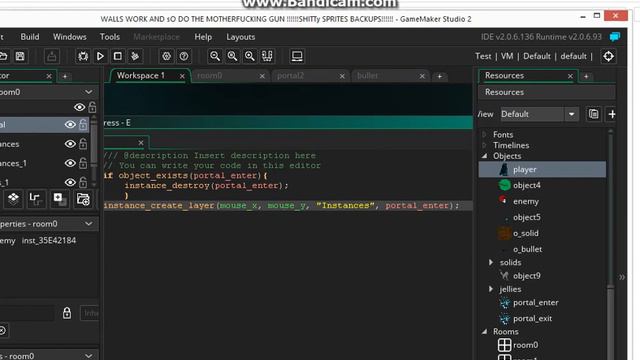Select the enemy object
640x360 pixels.
pos(526,201)
